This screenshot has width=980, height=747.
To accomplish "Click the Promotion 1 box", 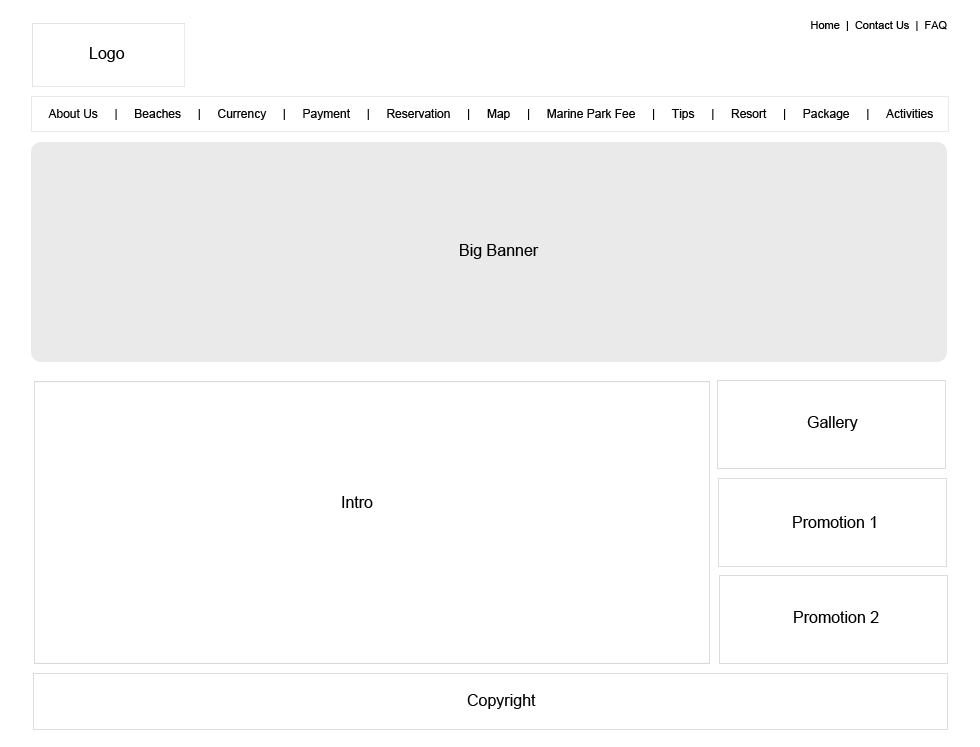I will pos(832,523).
